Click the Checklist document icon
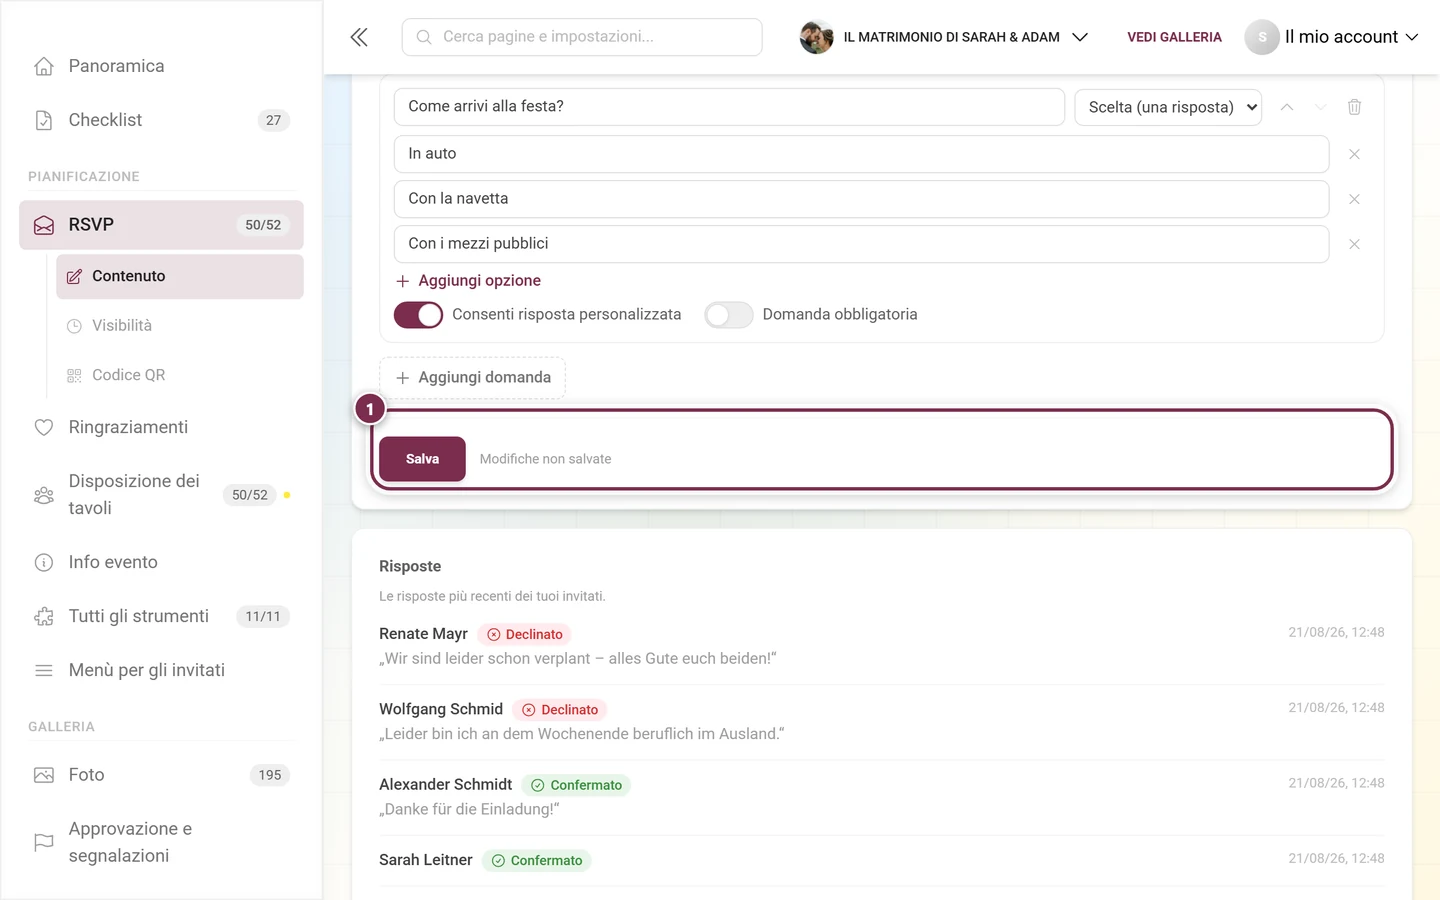Screen dimensions: 1440x900 click(x=44, y=120)
